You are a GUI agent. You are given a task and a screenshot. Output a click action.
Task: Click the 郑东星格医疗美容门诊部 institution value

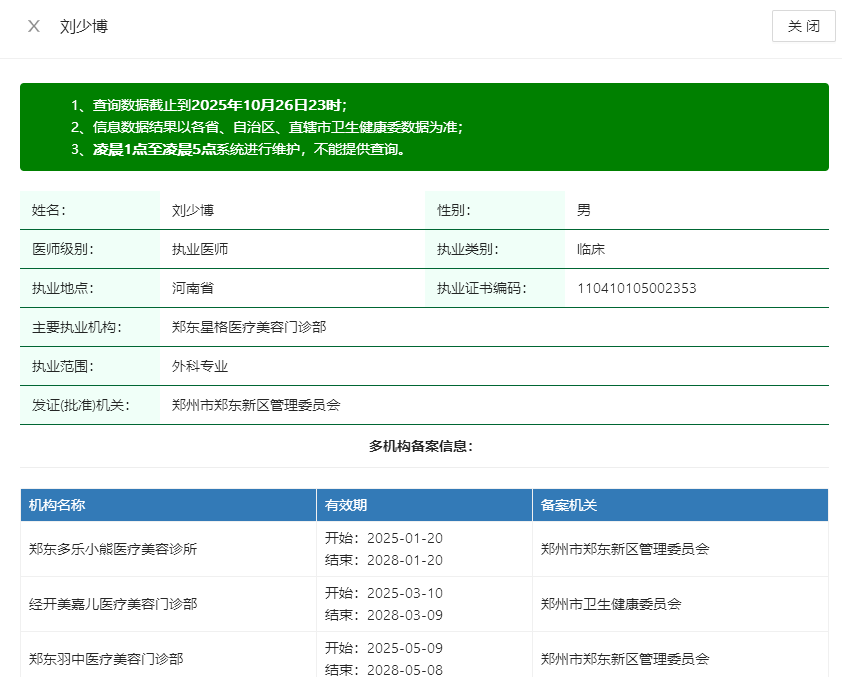(249, 327)
